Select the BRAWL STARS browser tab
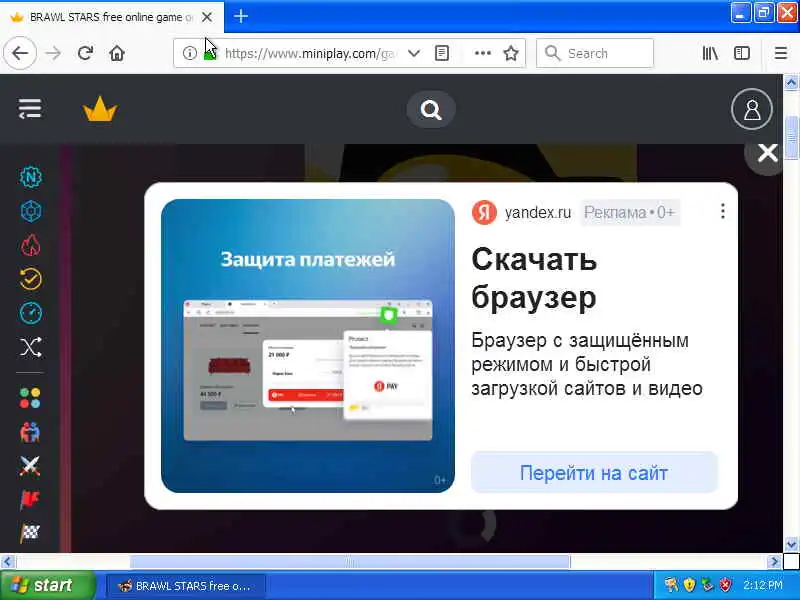This screenshot has height=600, width=800. [111, 17]
